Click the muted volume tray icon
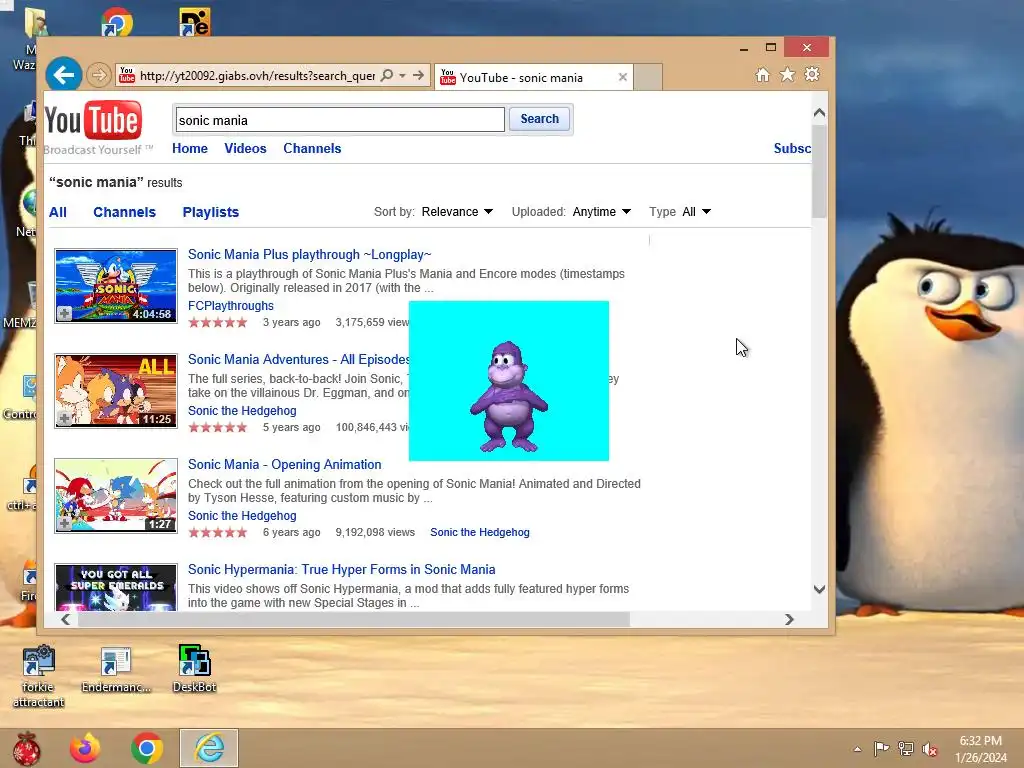Screen dimensions: 1024x768 930,748
